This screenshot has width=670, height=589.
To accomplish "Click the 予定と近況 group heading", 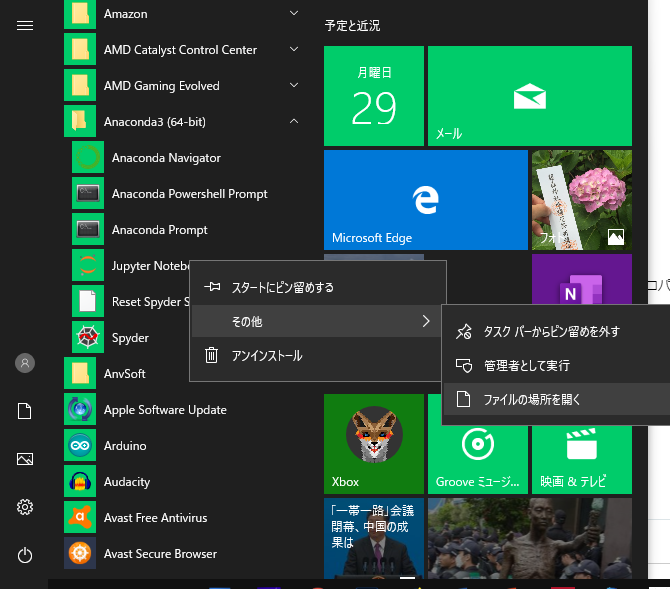I will 352,26.
